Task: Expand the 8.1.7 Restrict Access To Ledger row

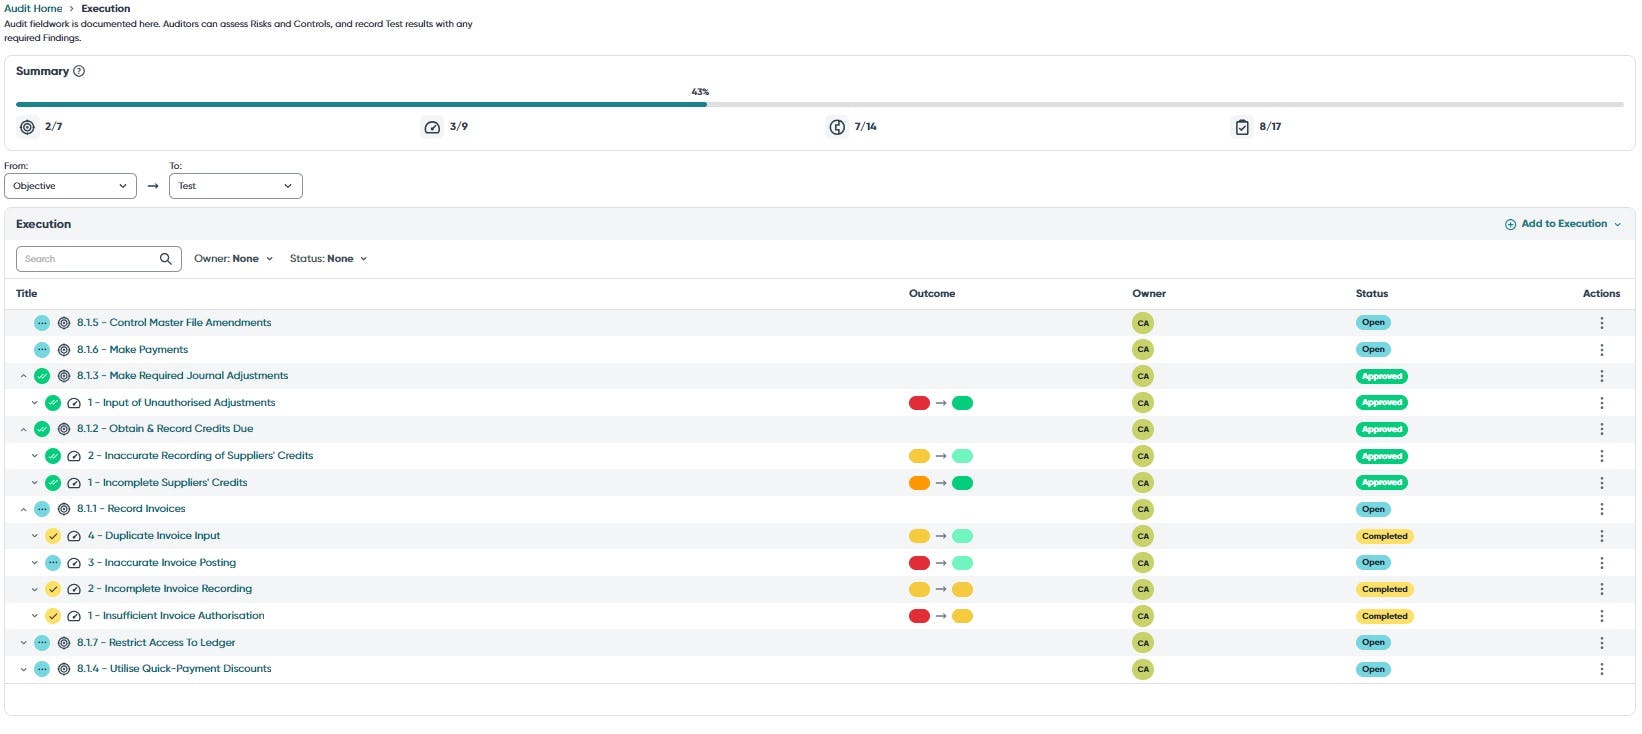Action: (x=24, y=643)
